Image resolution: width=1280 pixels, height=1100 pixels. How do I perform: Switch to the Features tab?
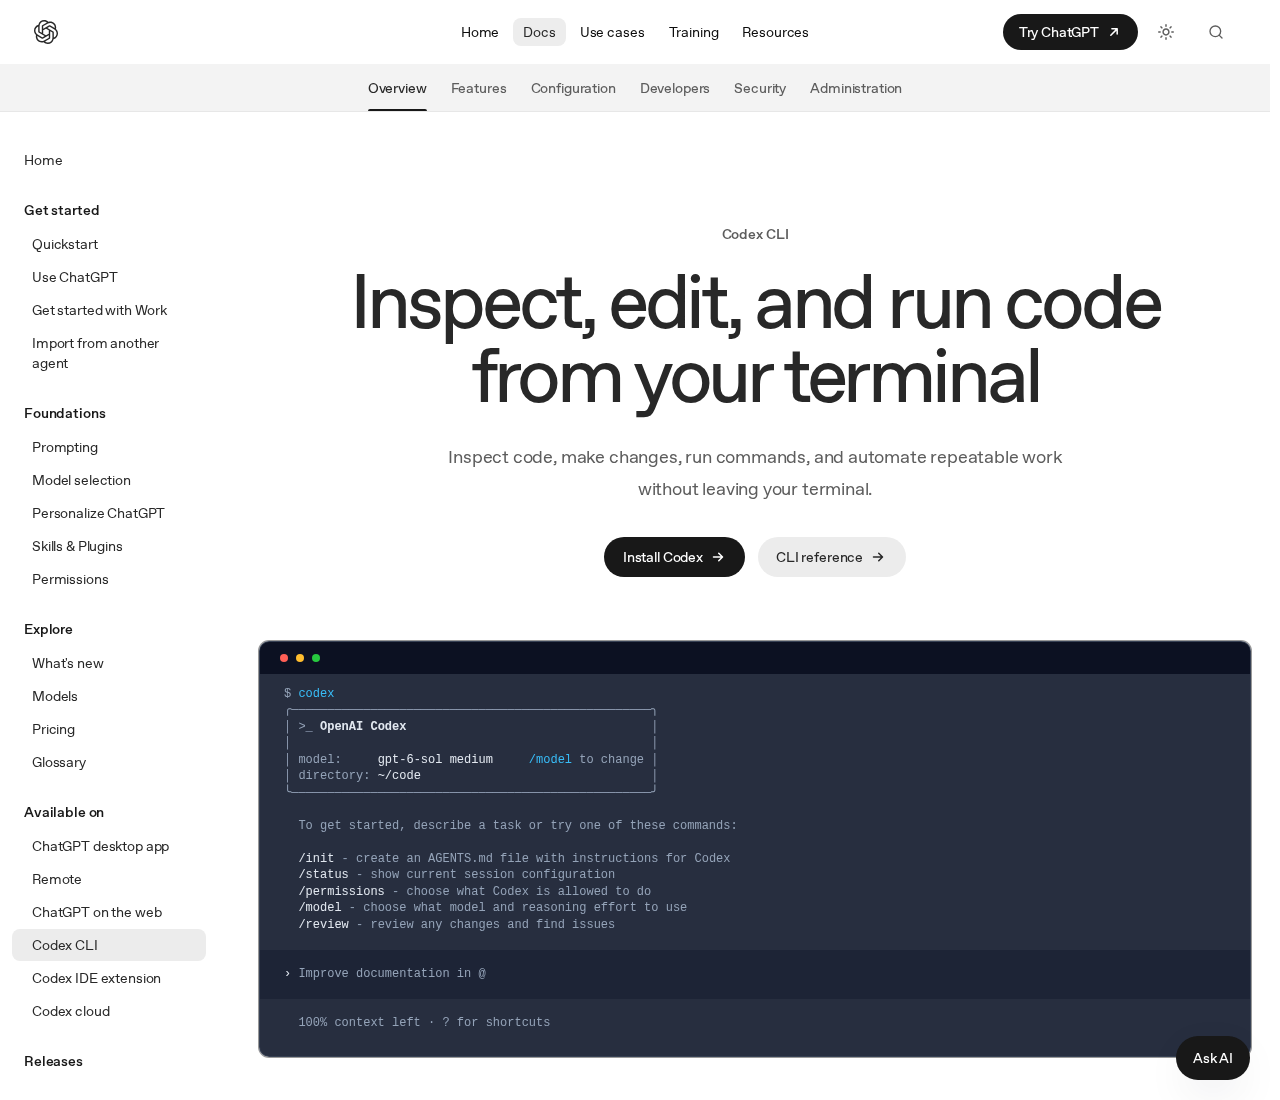point(479,88)
